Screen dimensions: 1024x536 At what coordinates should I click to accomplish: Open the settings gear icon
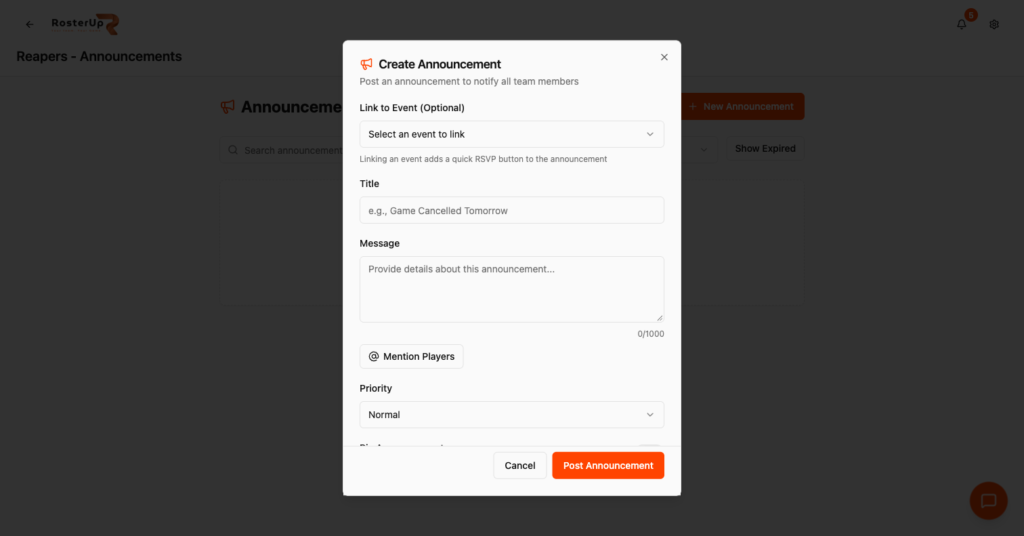[x=994, y=25]
